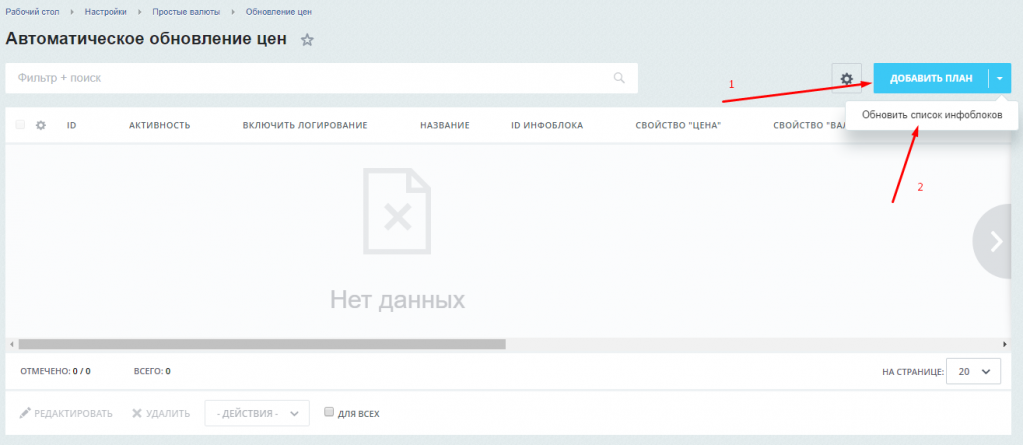Open dropdown arrow beside Добавить план
This screenshot has height=445, width=1023.
click(x=1000, y=79)
